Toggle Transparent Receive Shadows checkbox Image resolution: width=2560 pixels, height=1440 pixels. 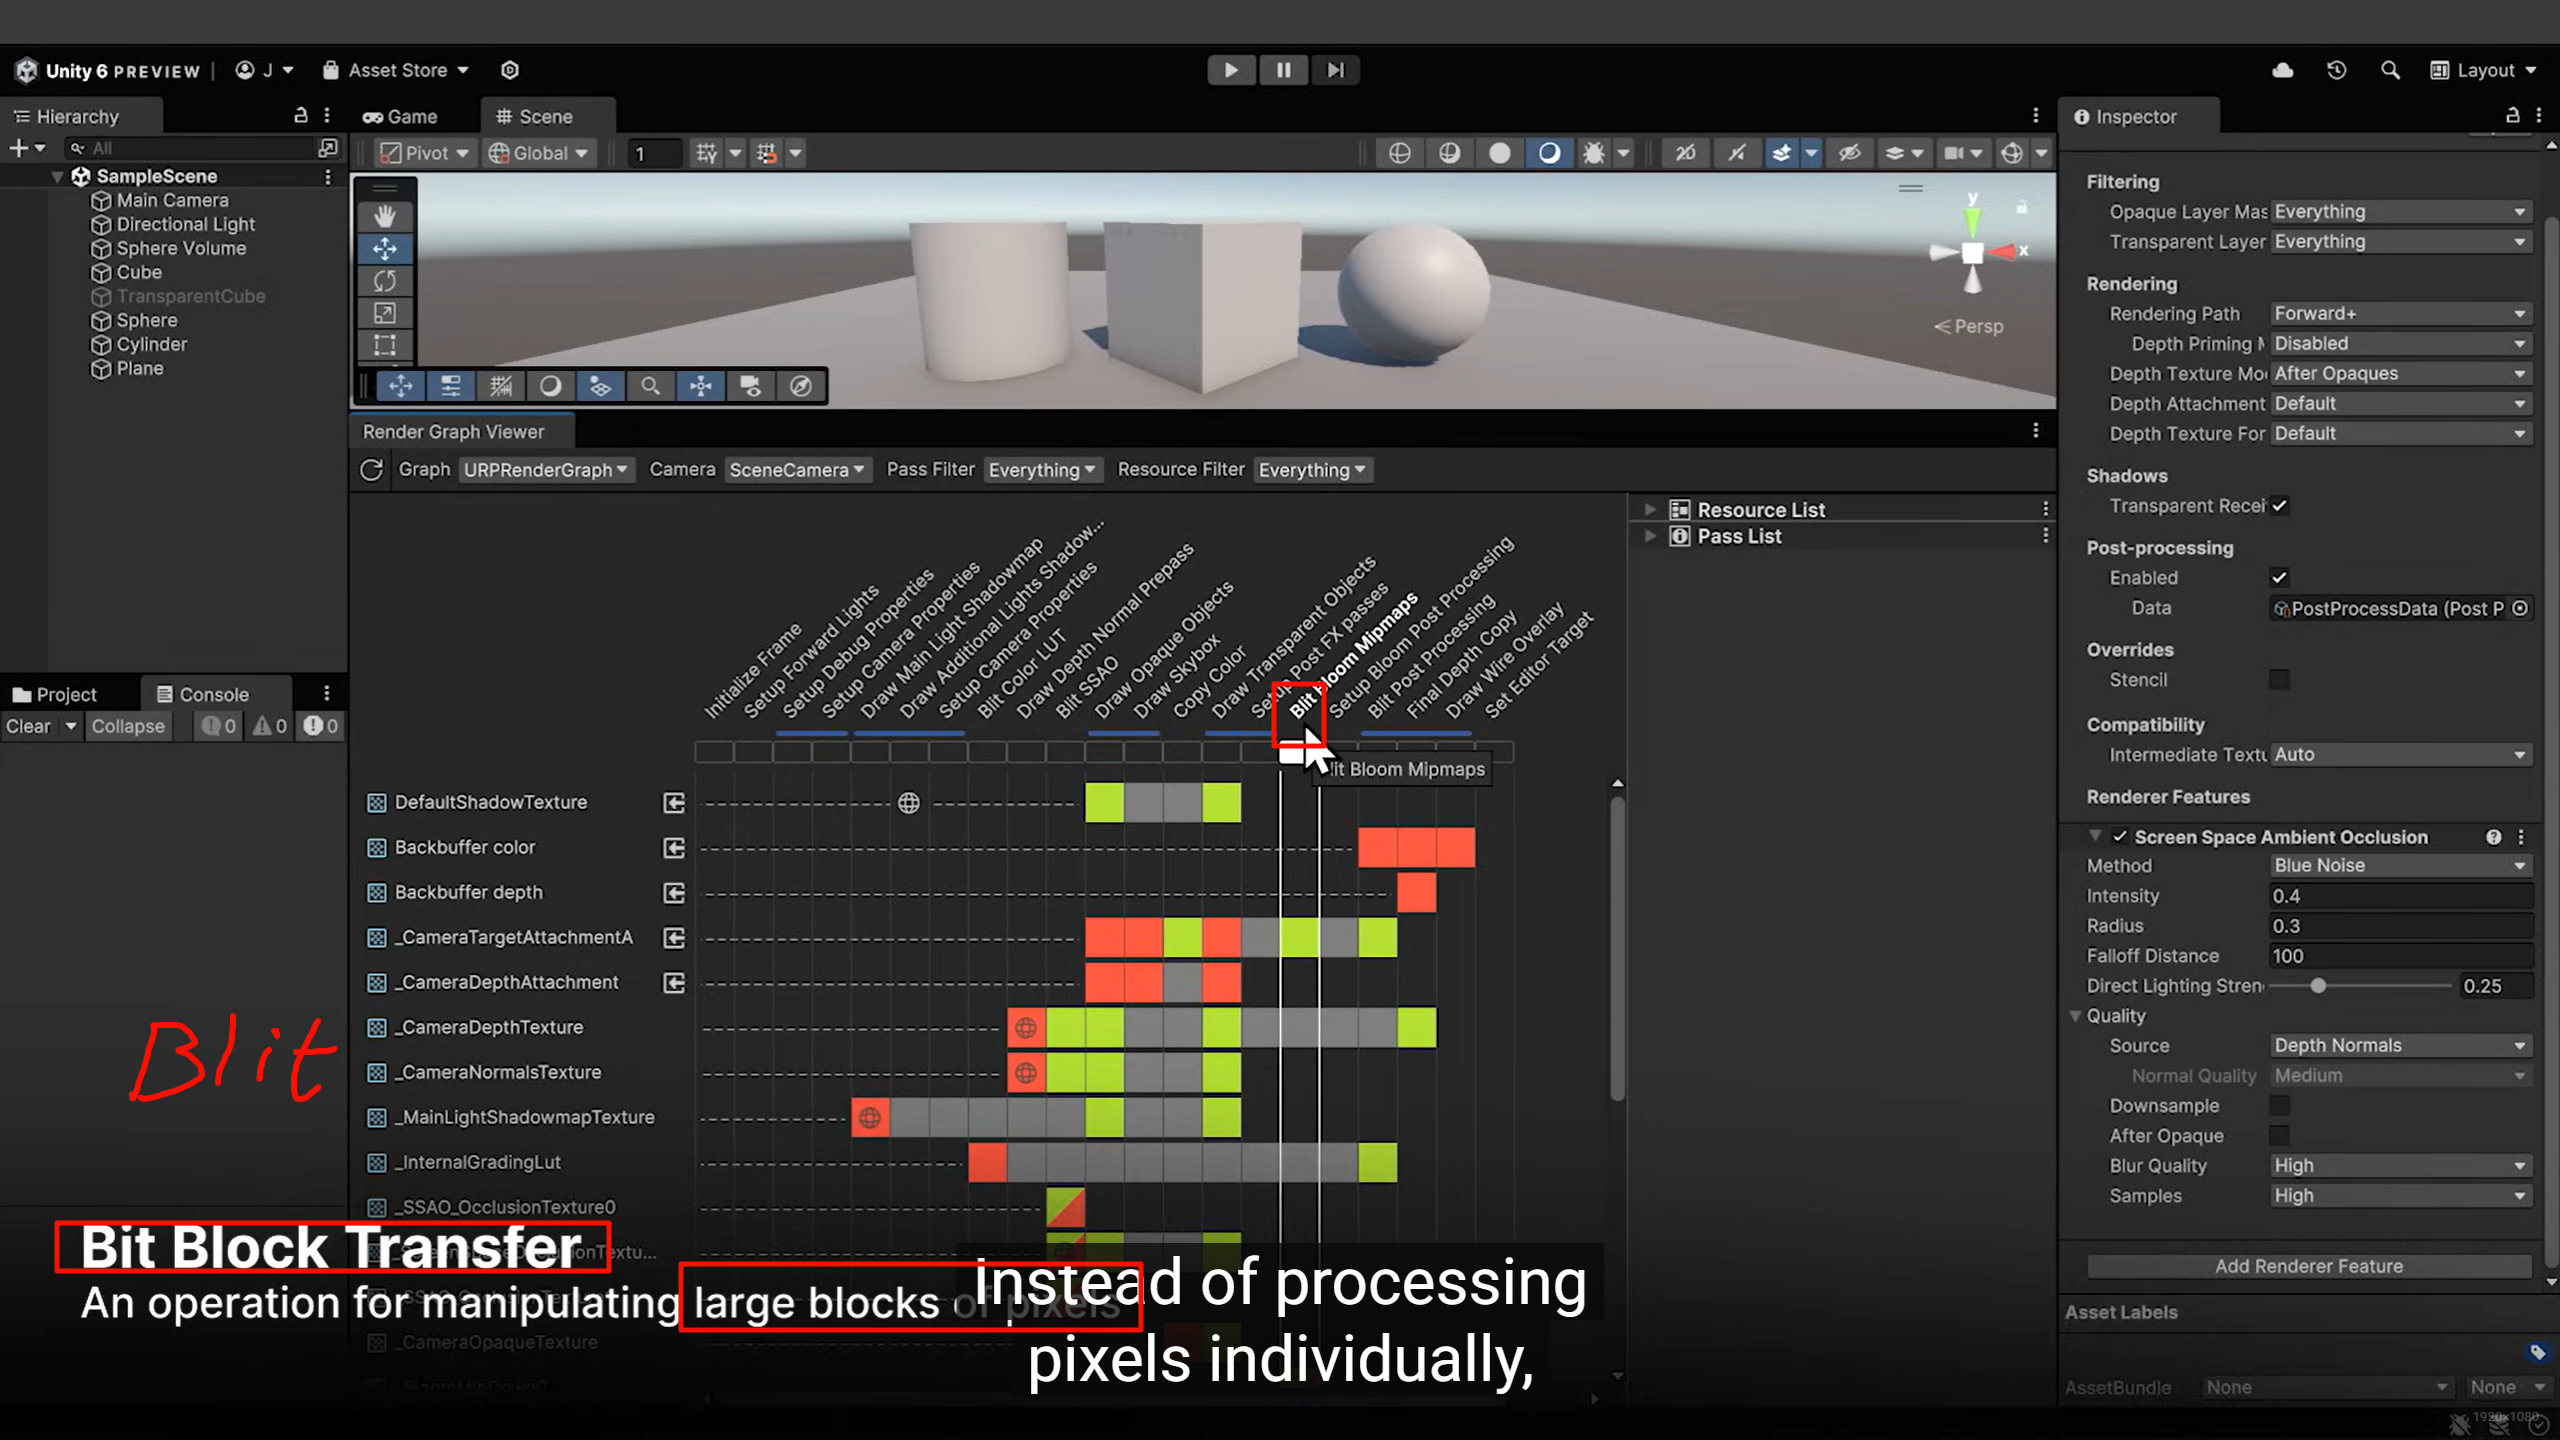coord(2280,506)
